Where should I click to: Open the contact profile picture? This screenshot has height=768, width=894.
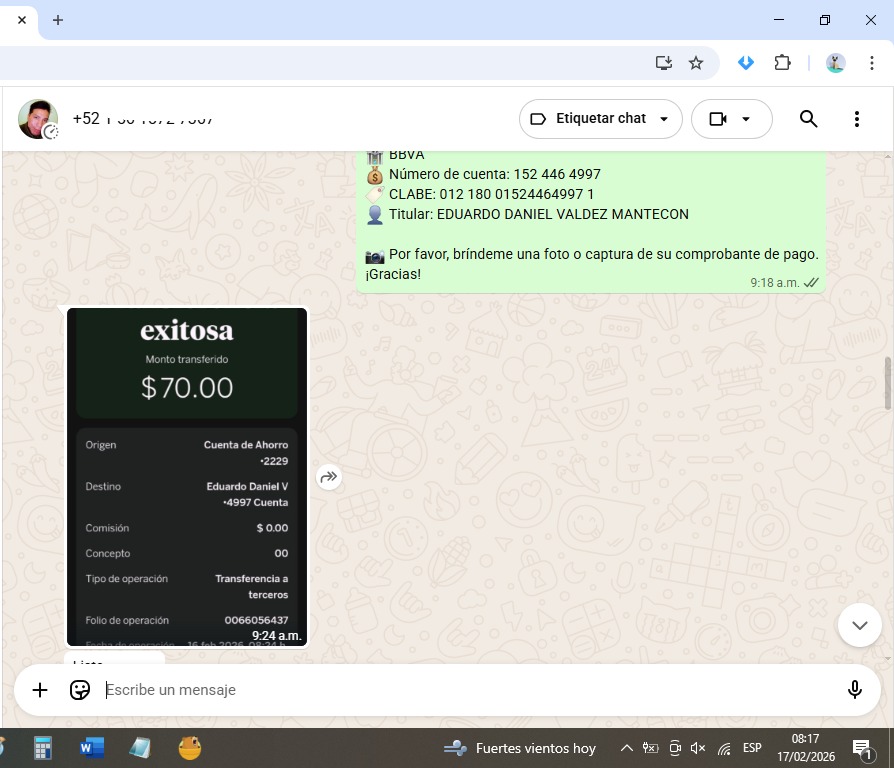[38, 119]
